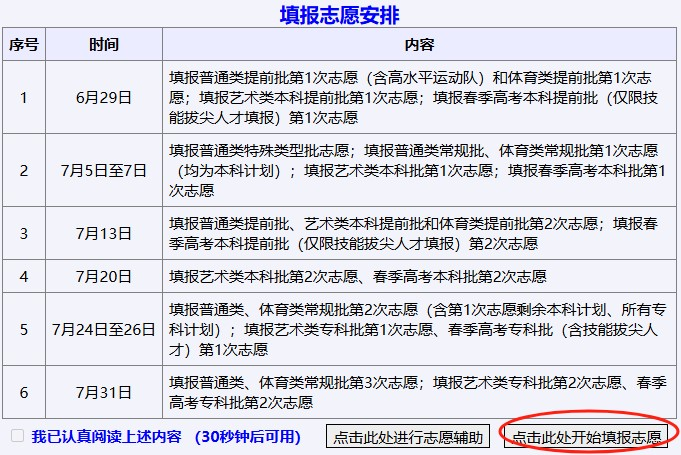Click the 6月29日 date cell
The width and height of the screenshot is (681, 455).
[103, 97]
